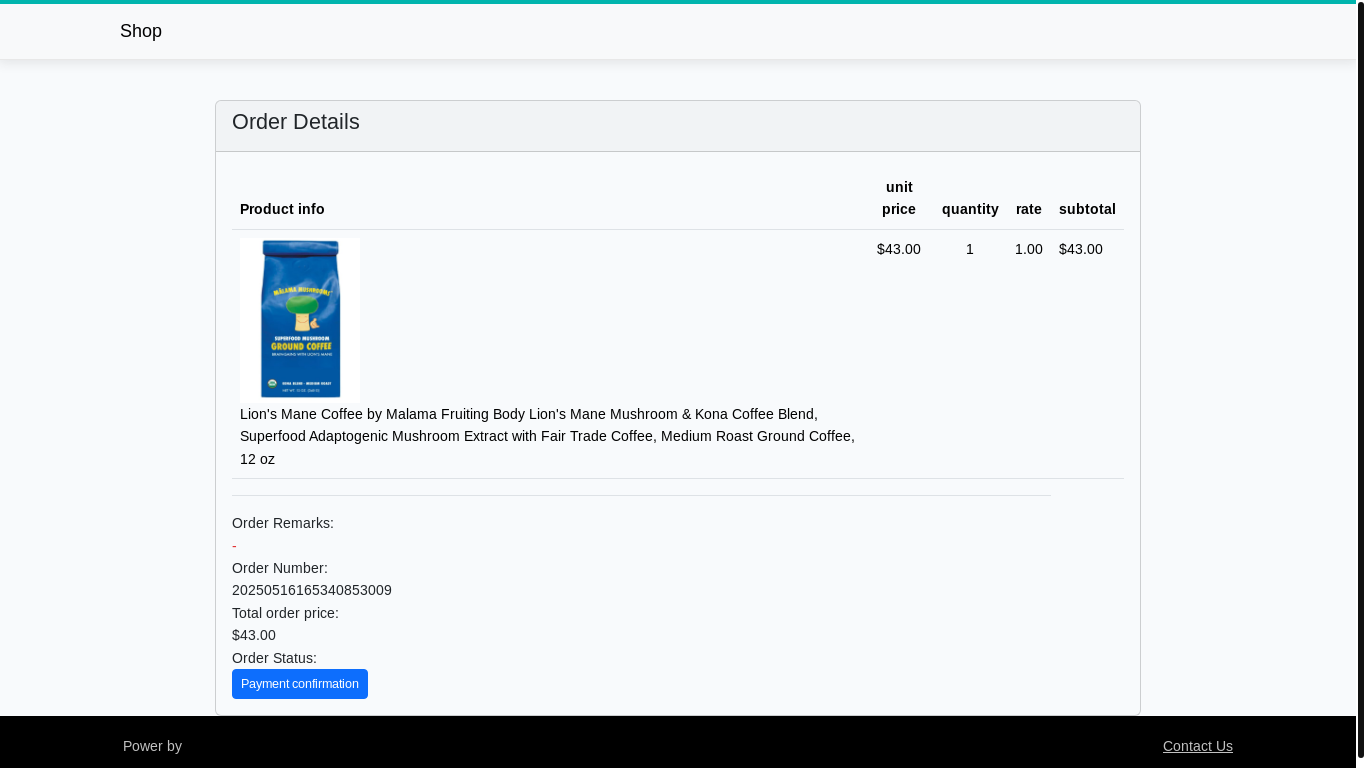Open the Contact Us footer link

coord(1198,746)
